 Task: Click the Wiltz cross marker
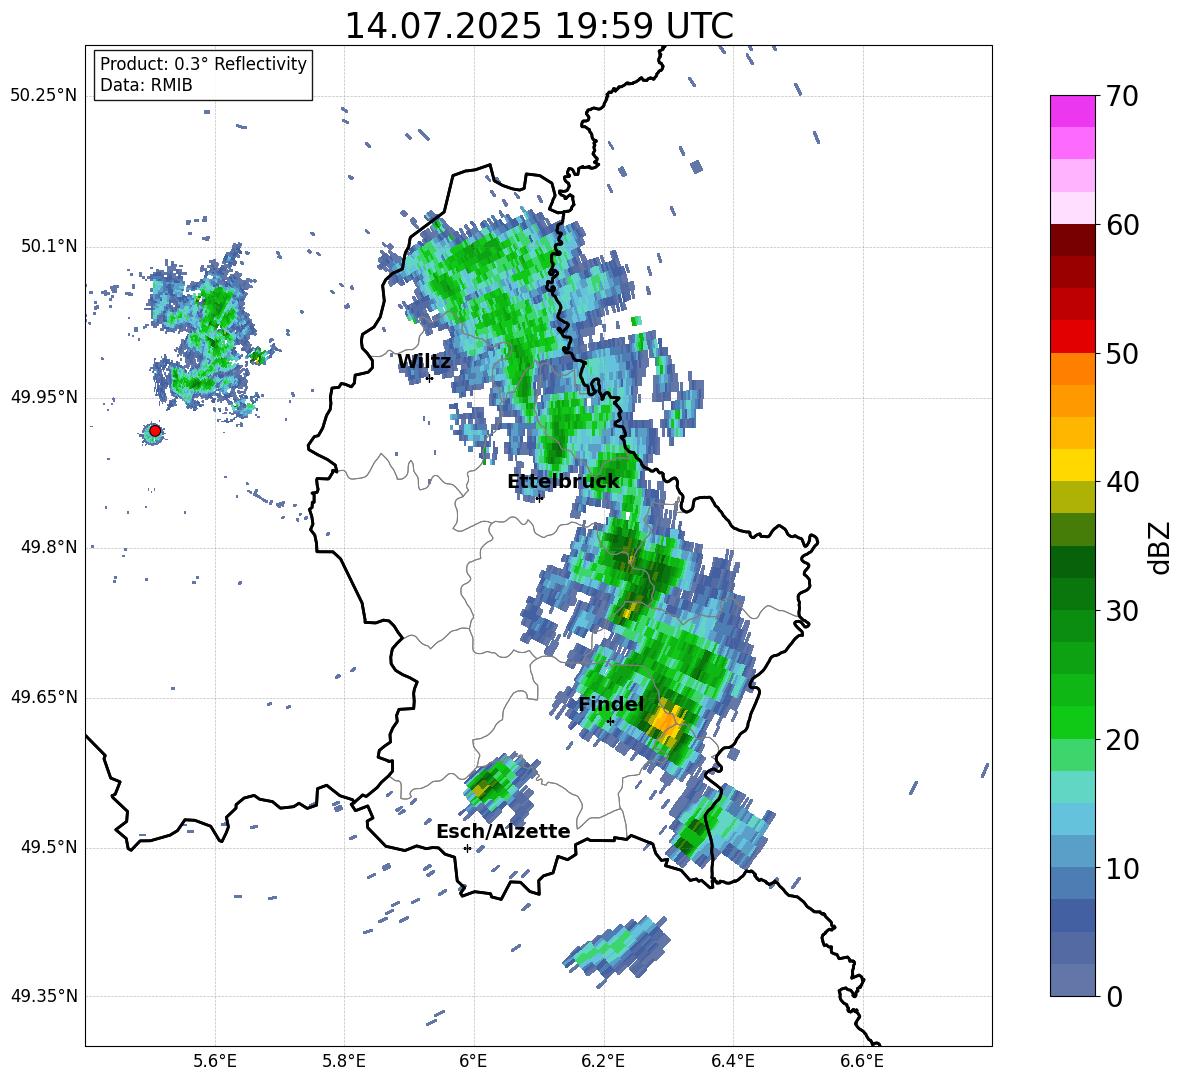click(x=429, y=378)
